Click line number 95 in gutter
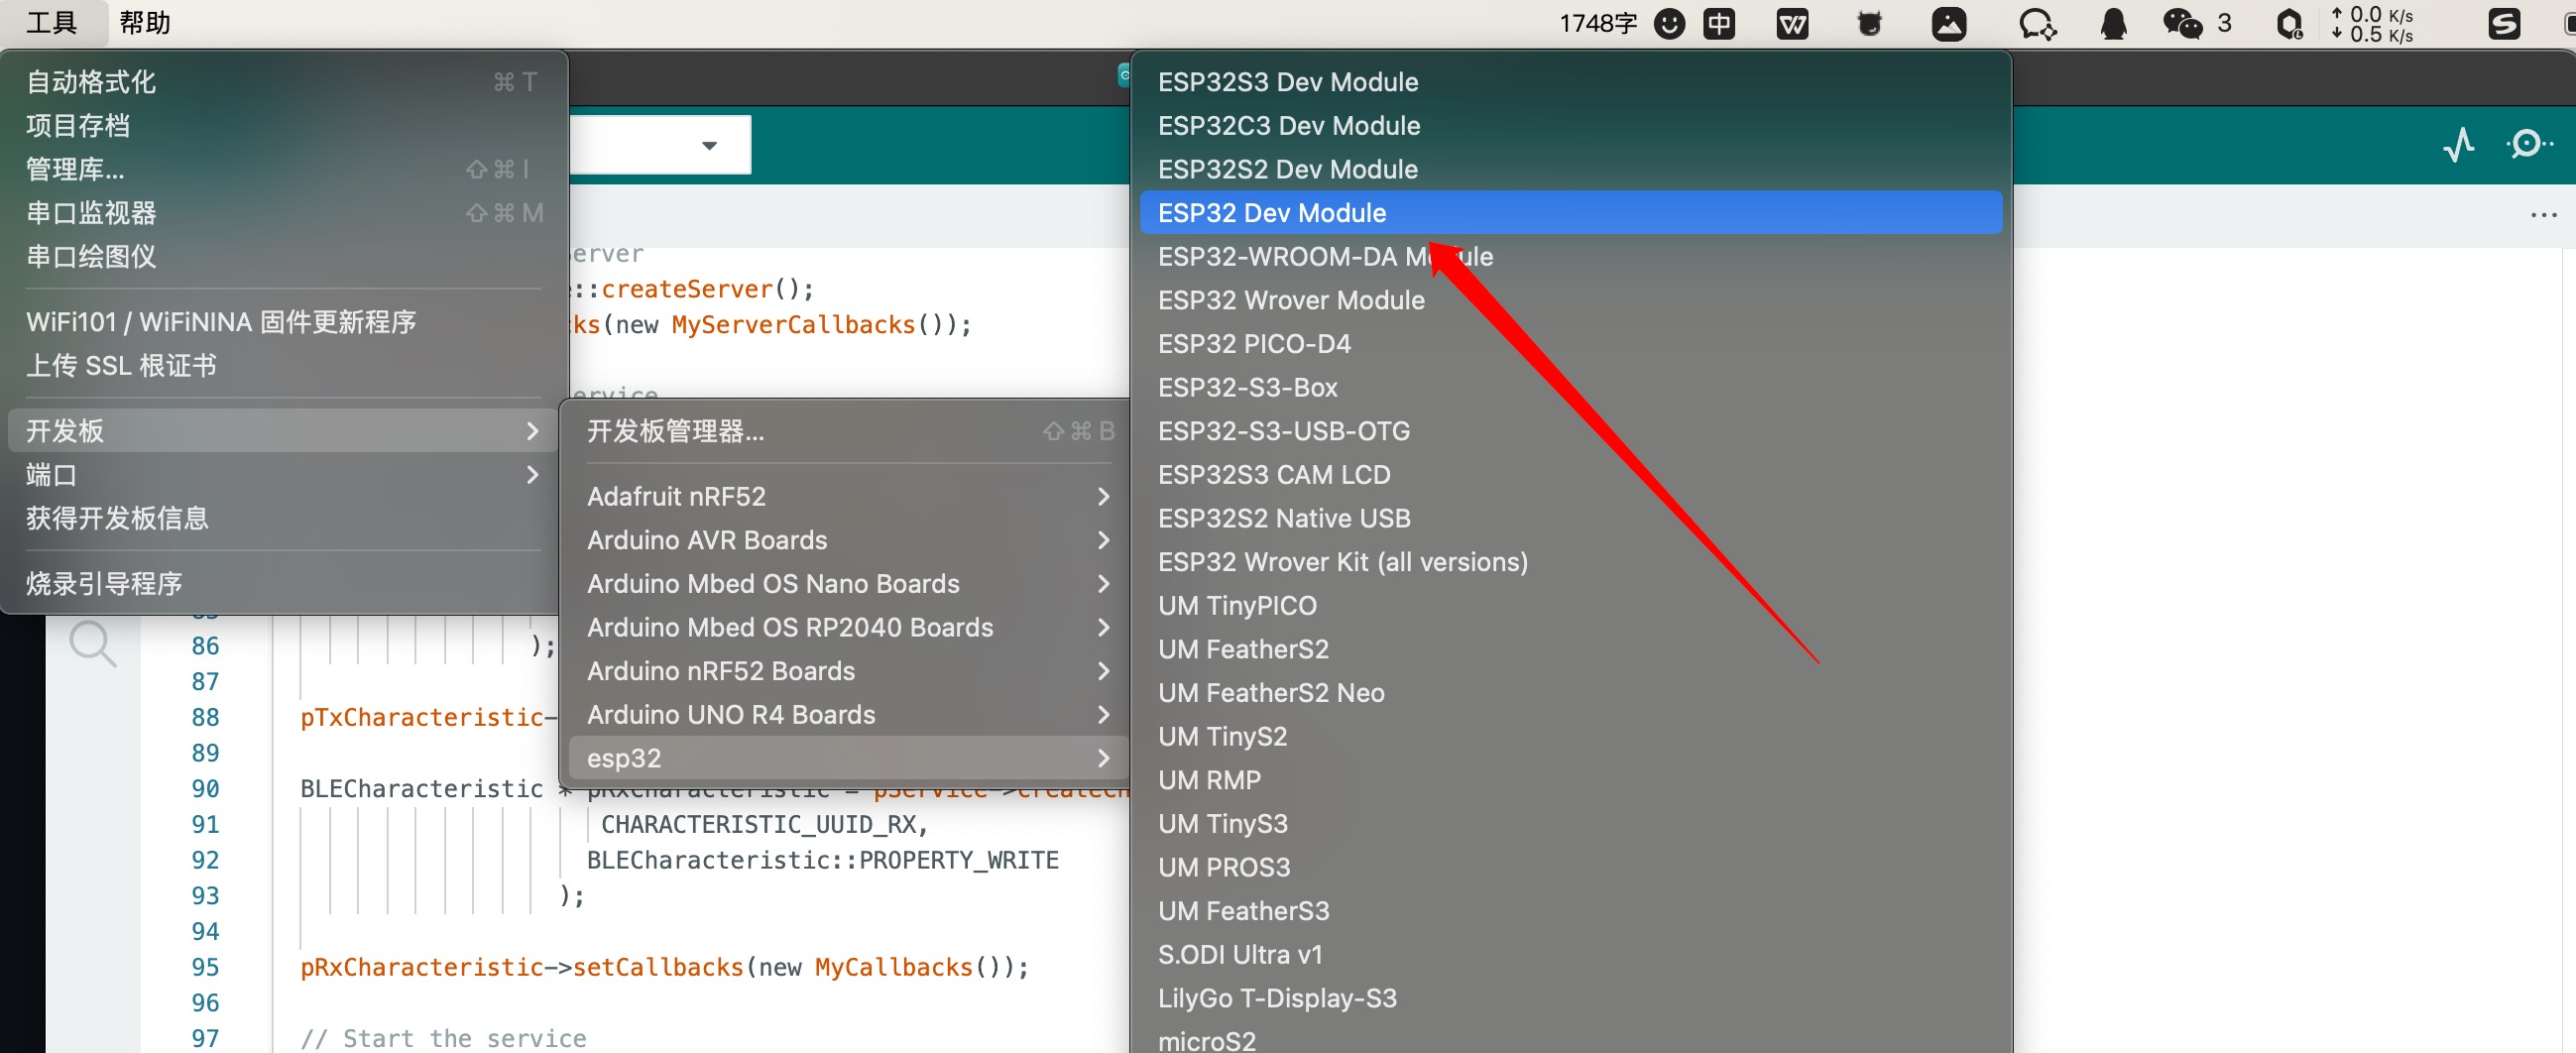The height and width of the screenshot is (1053, 2576). click(x=205, y=967)
